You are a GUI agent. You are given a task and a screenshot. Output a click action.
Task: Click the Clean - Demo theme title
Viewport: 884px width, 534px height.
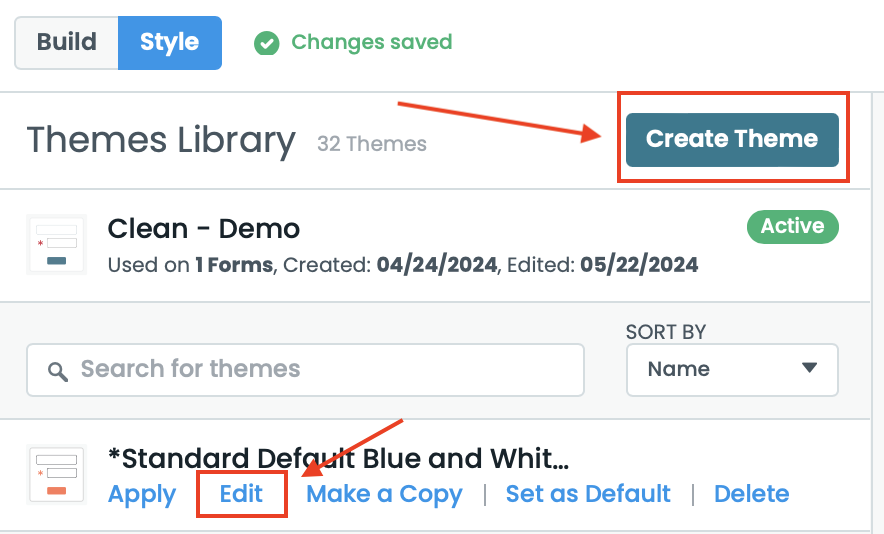(204, 229)
